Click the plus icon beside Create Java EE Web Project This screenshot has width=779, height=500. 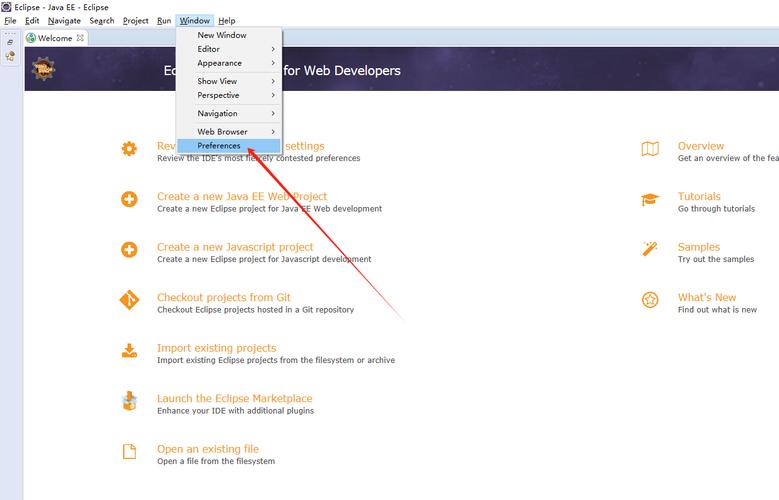tap(129, 199)
